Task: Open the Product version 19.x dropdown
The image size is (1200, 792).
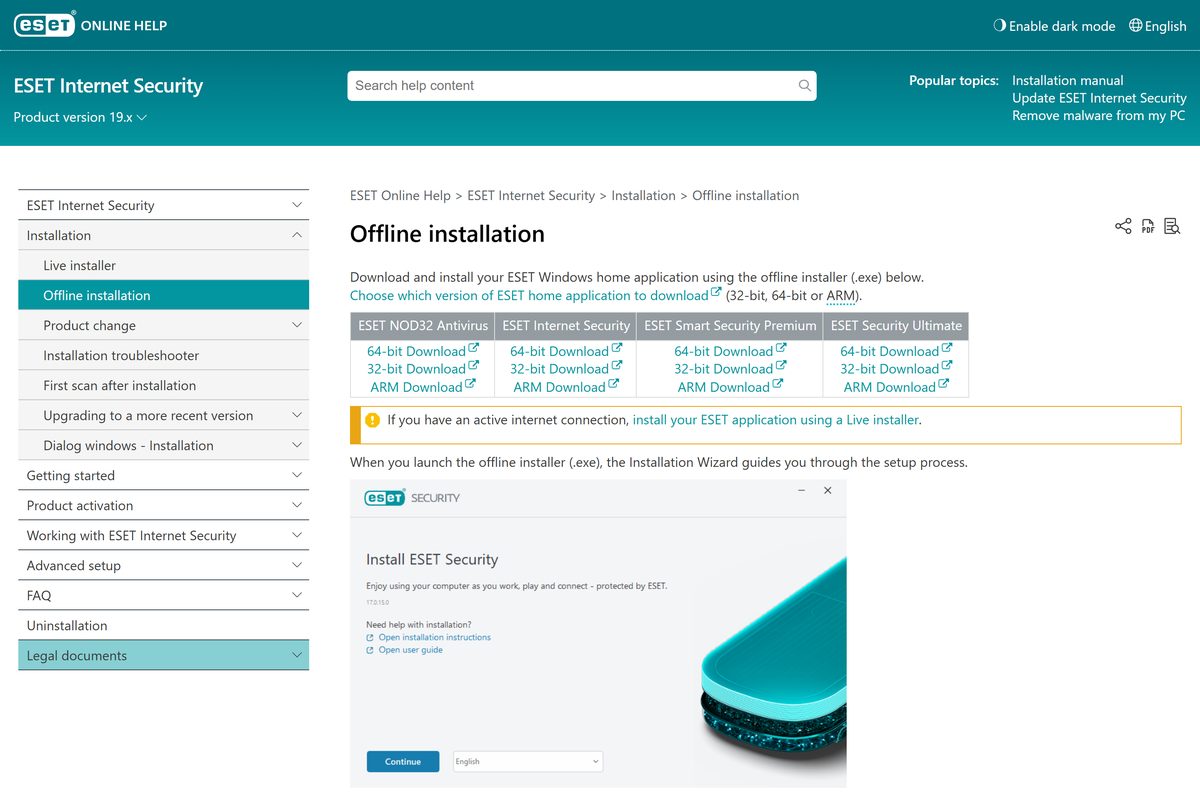Action: coord(80,117)
